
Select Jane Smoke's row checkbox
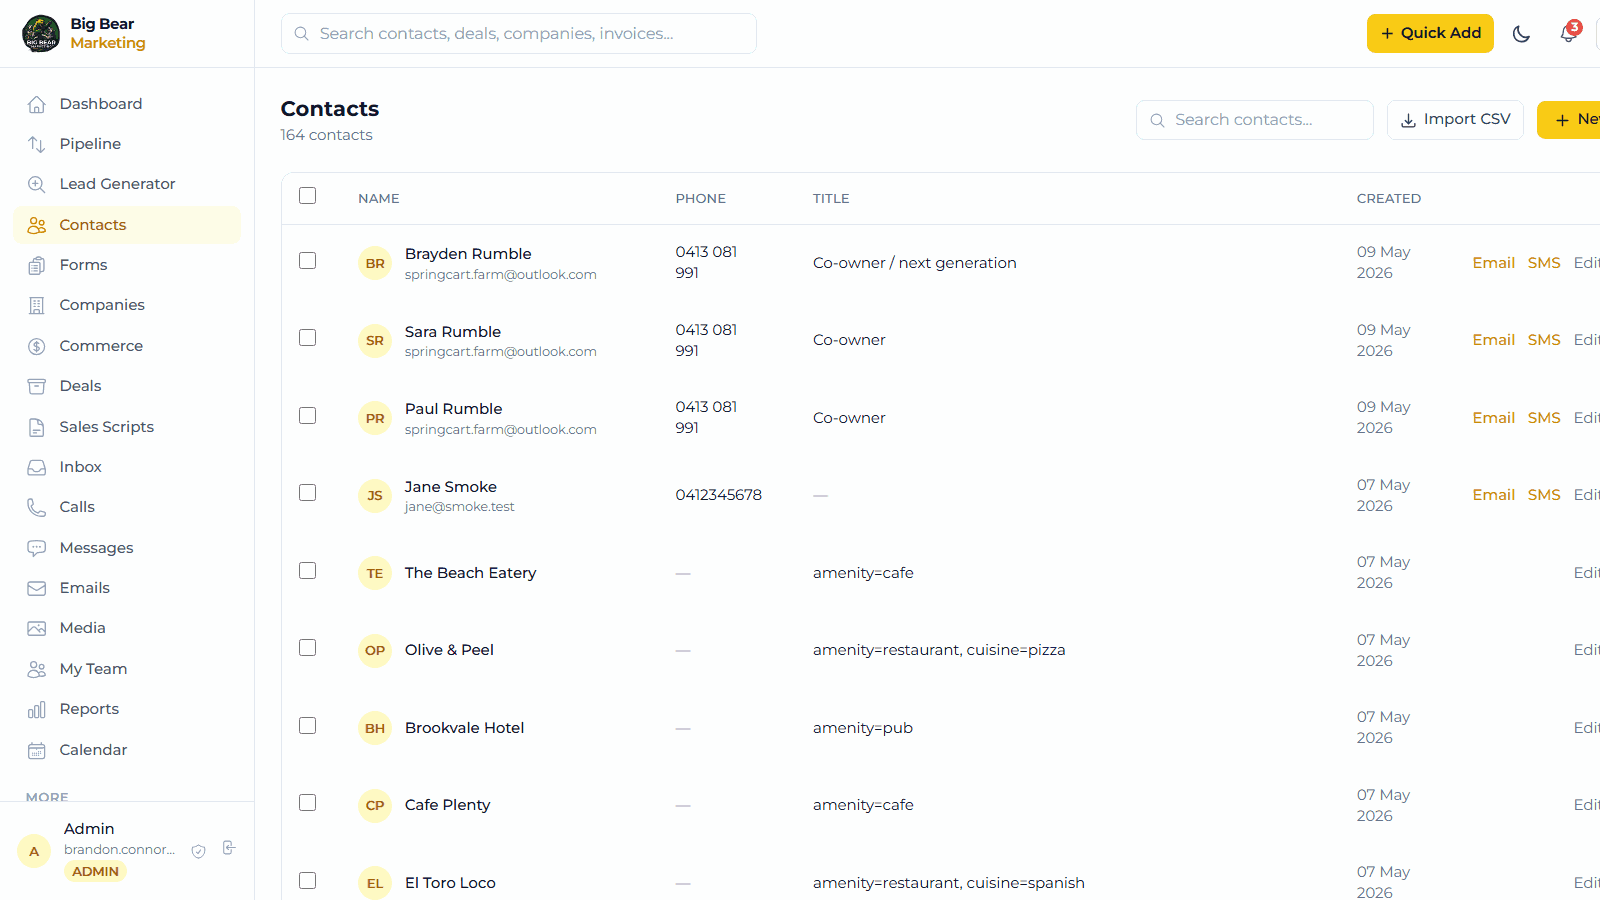click(308, 493)
